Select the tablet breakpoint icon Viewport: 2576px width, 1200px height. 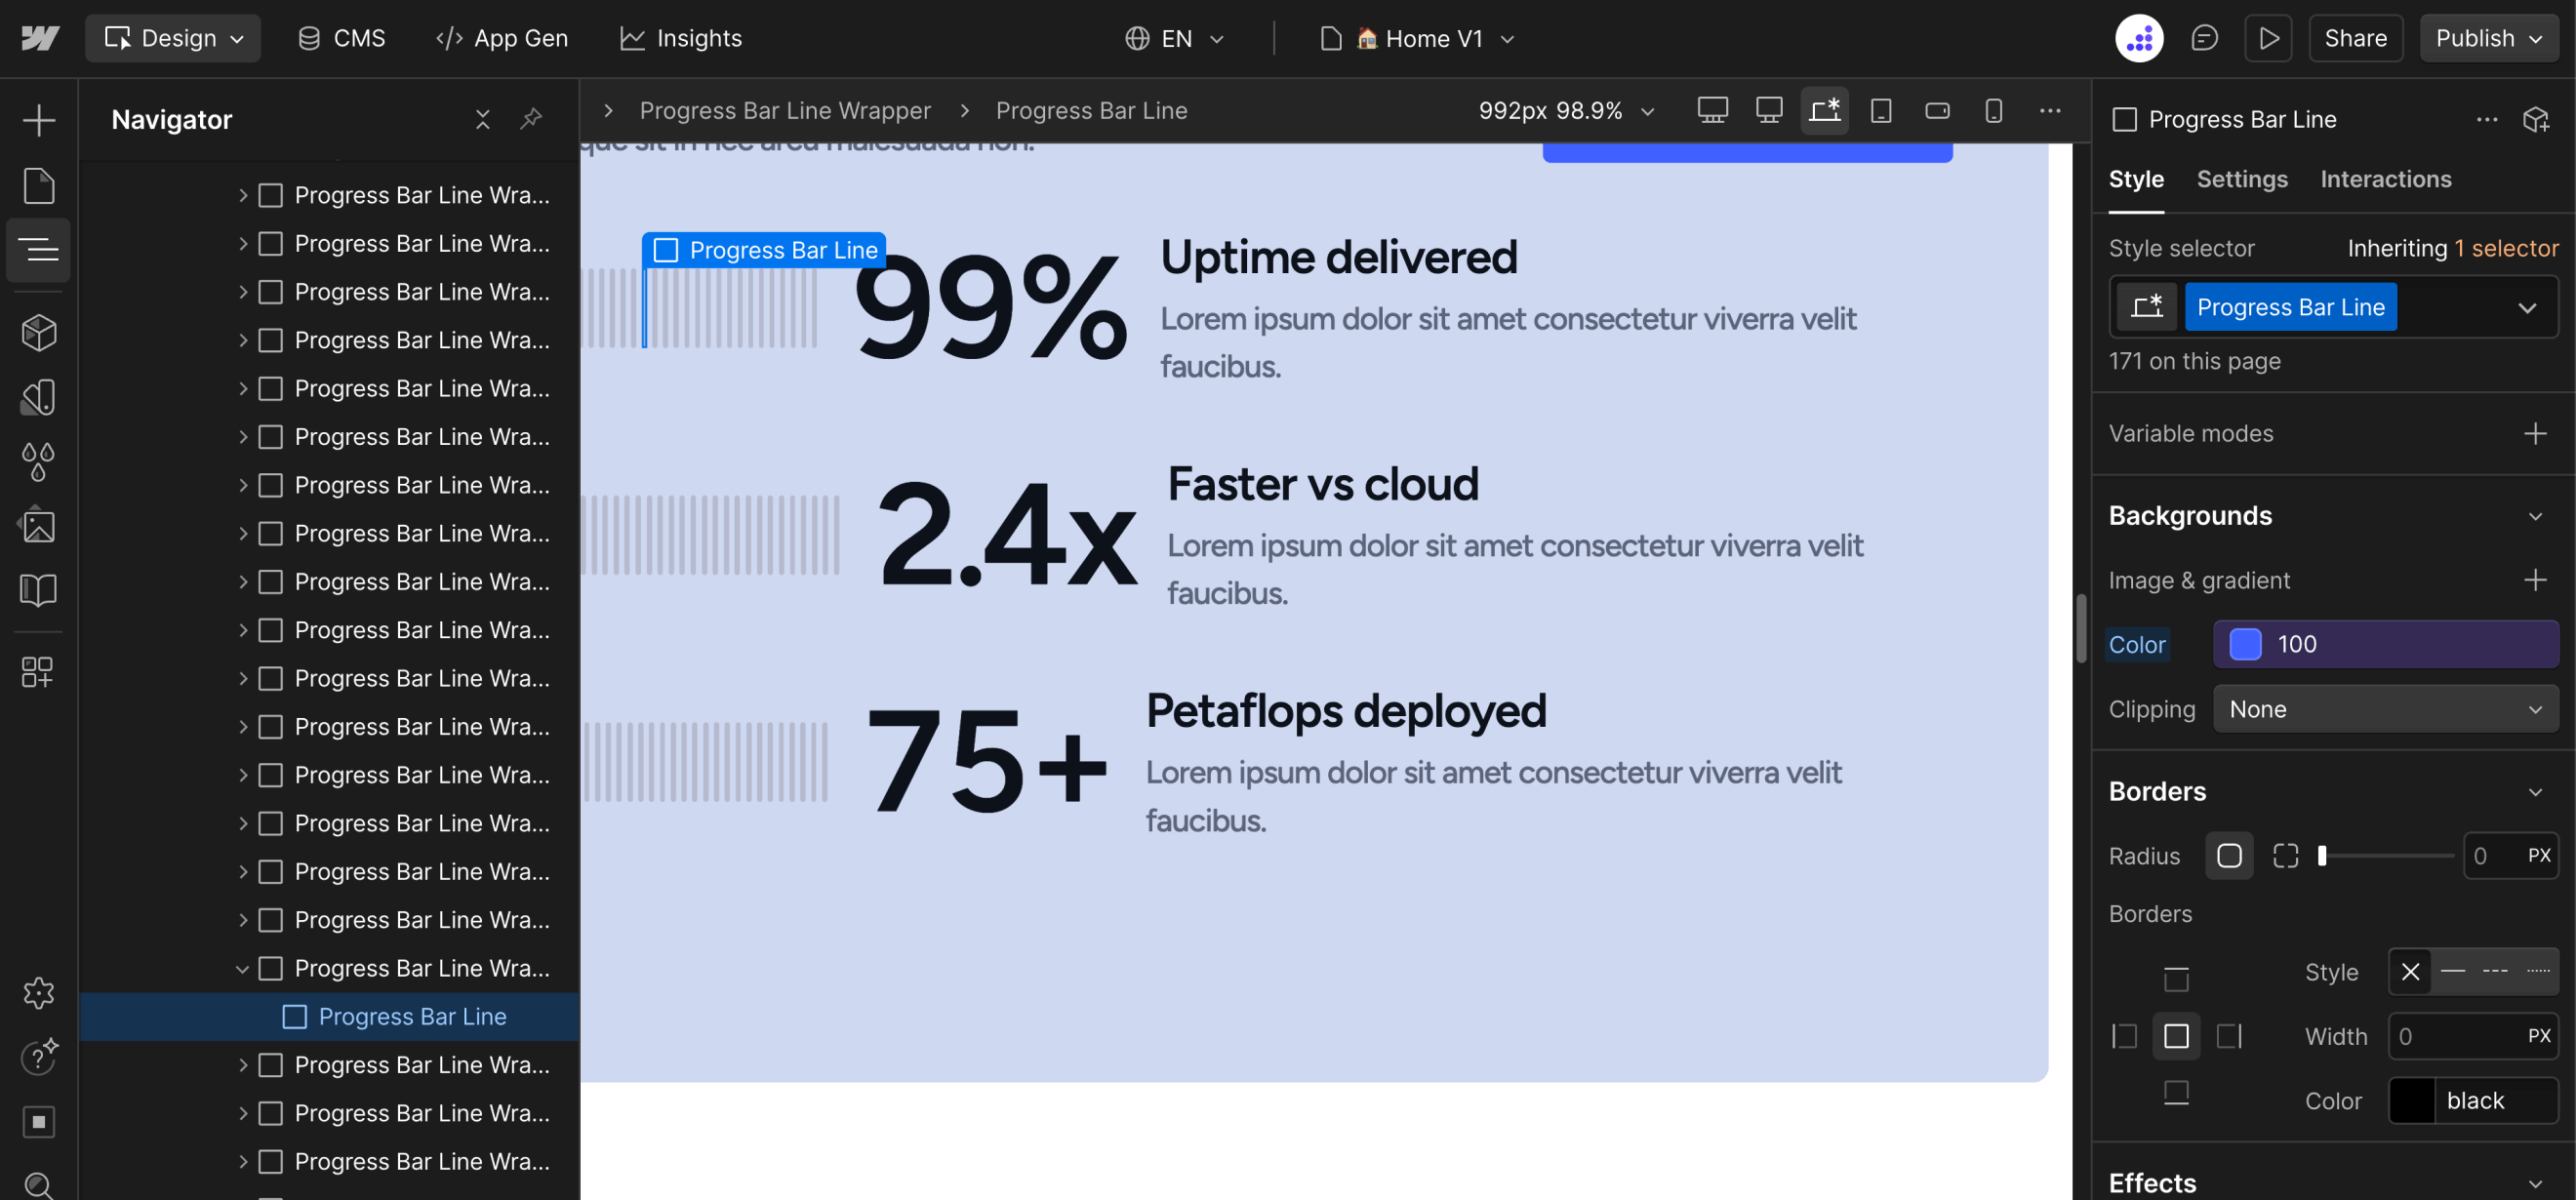coord(1880,110)
